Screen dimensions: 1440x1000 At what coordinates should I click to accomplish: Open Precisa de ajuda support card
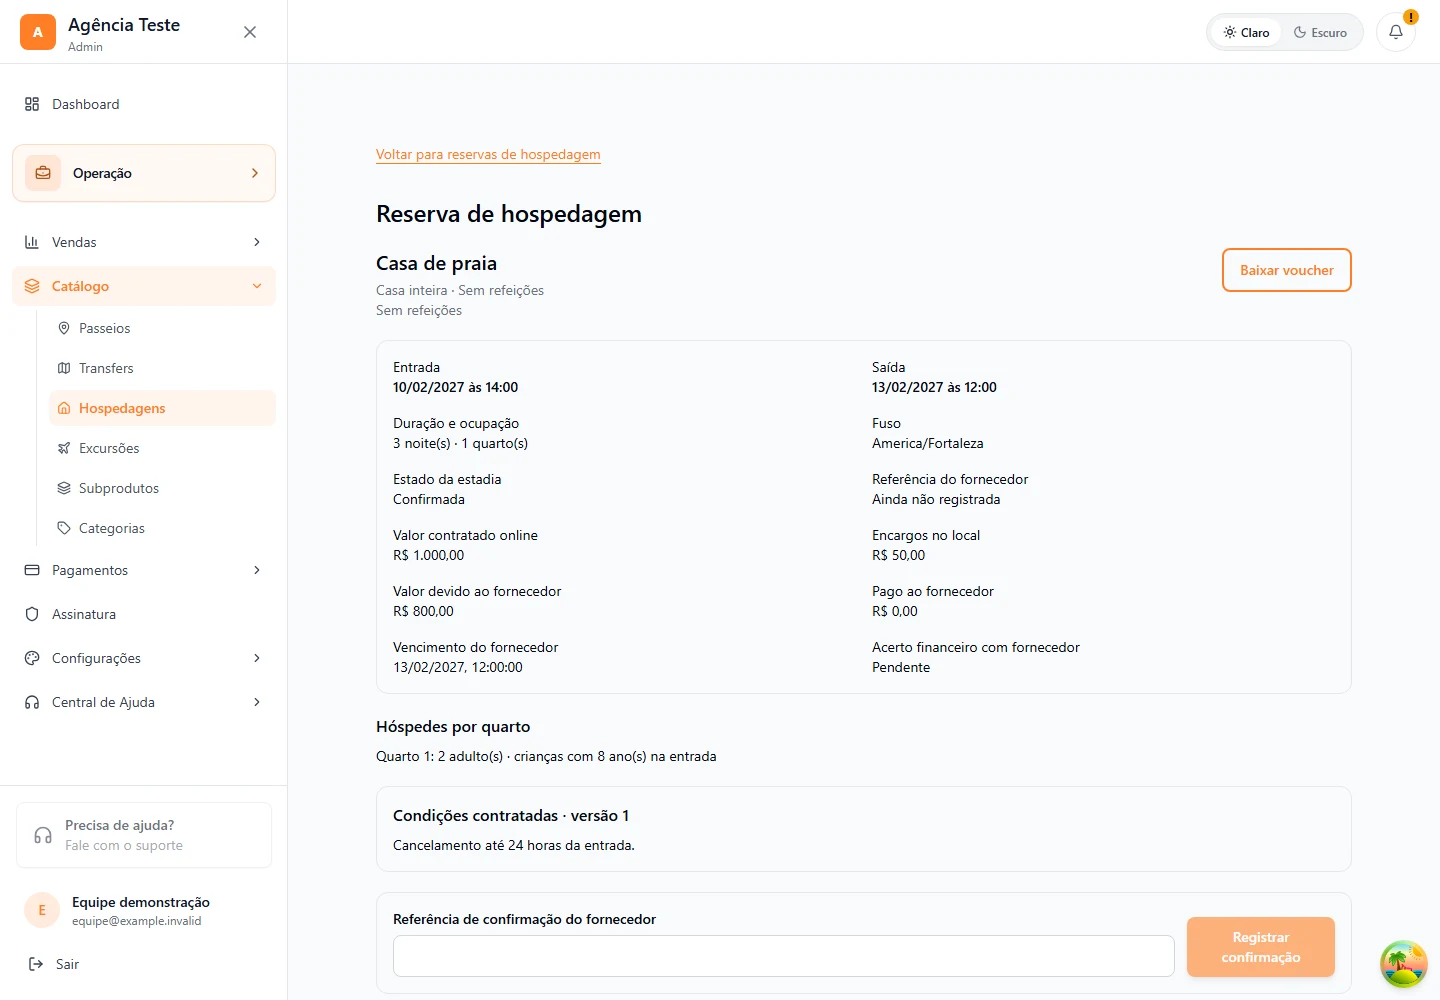point(144,835)
